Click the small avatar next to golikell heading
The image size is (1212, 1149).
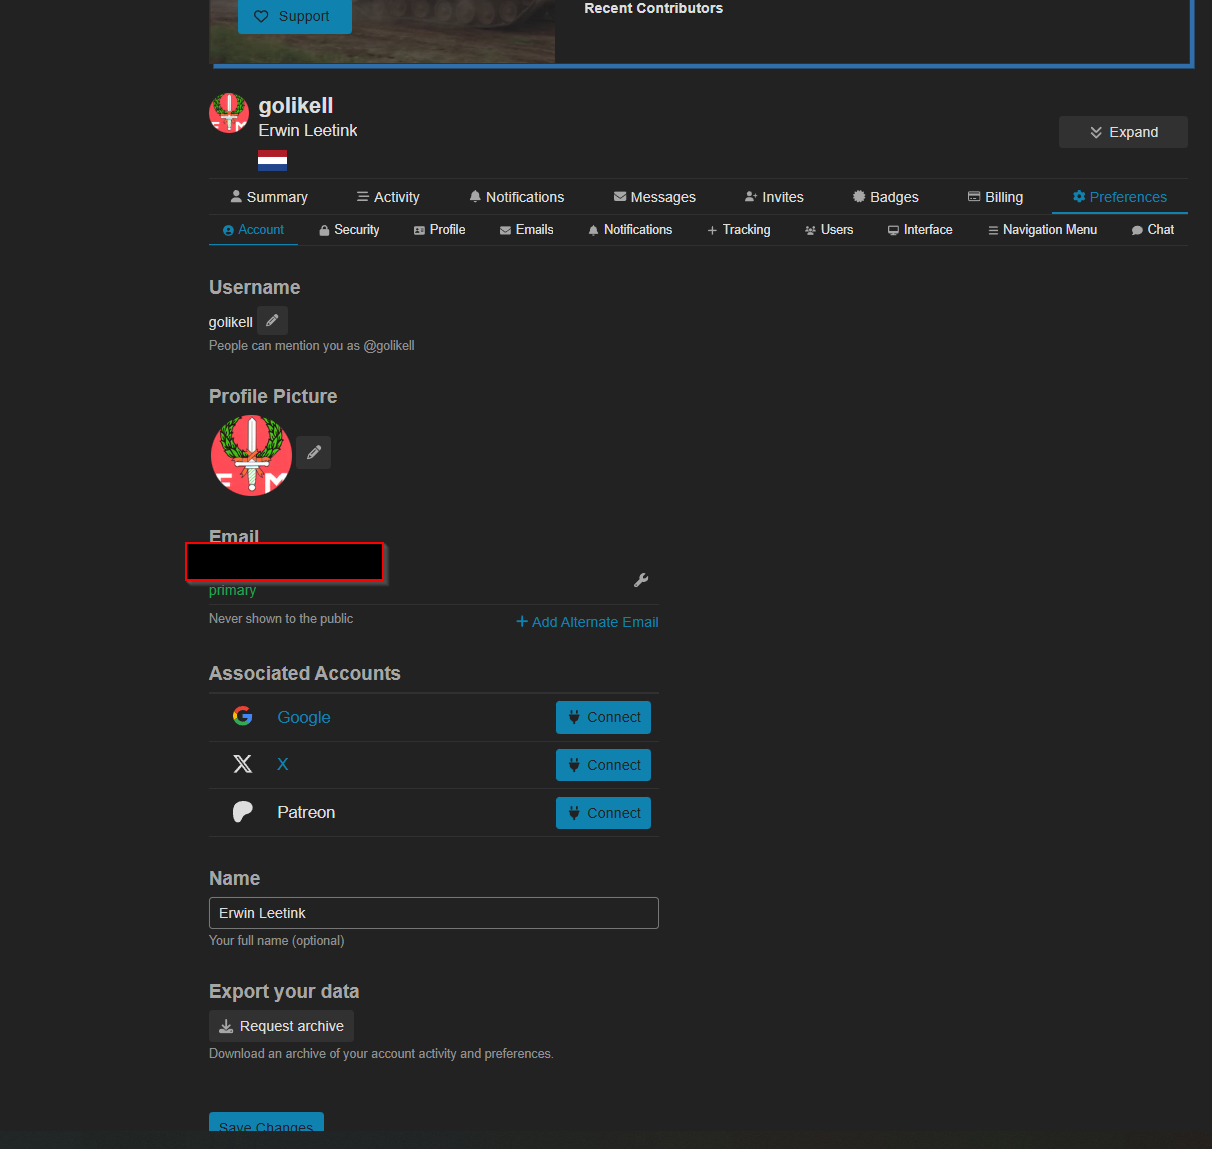(229, 113)
